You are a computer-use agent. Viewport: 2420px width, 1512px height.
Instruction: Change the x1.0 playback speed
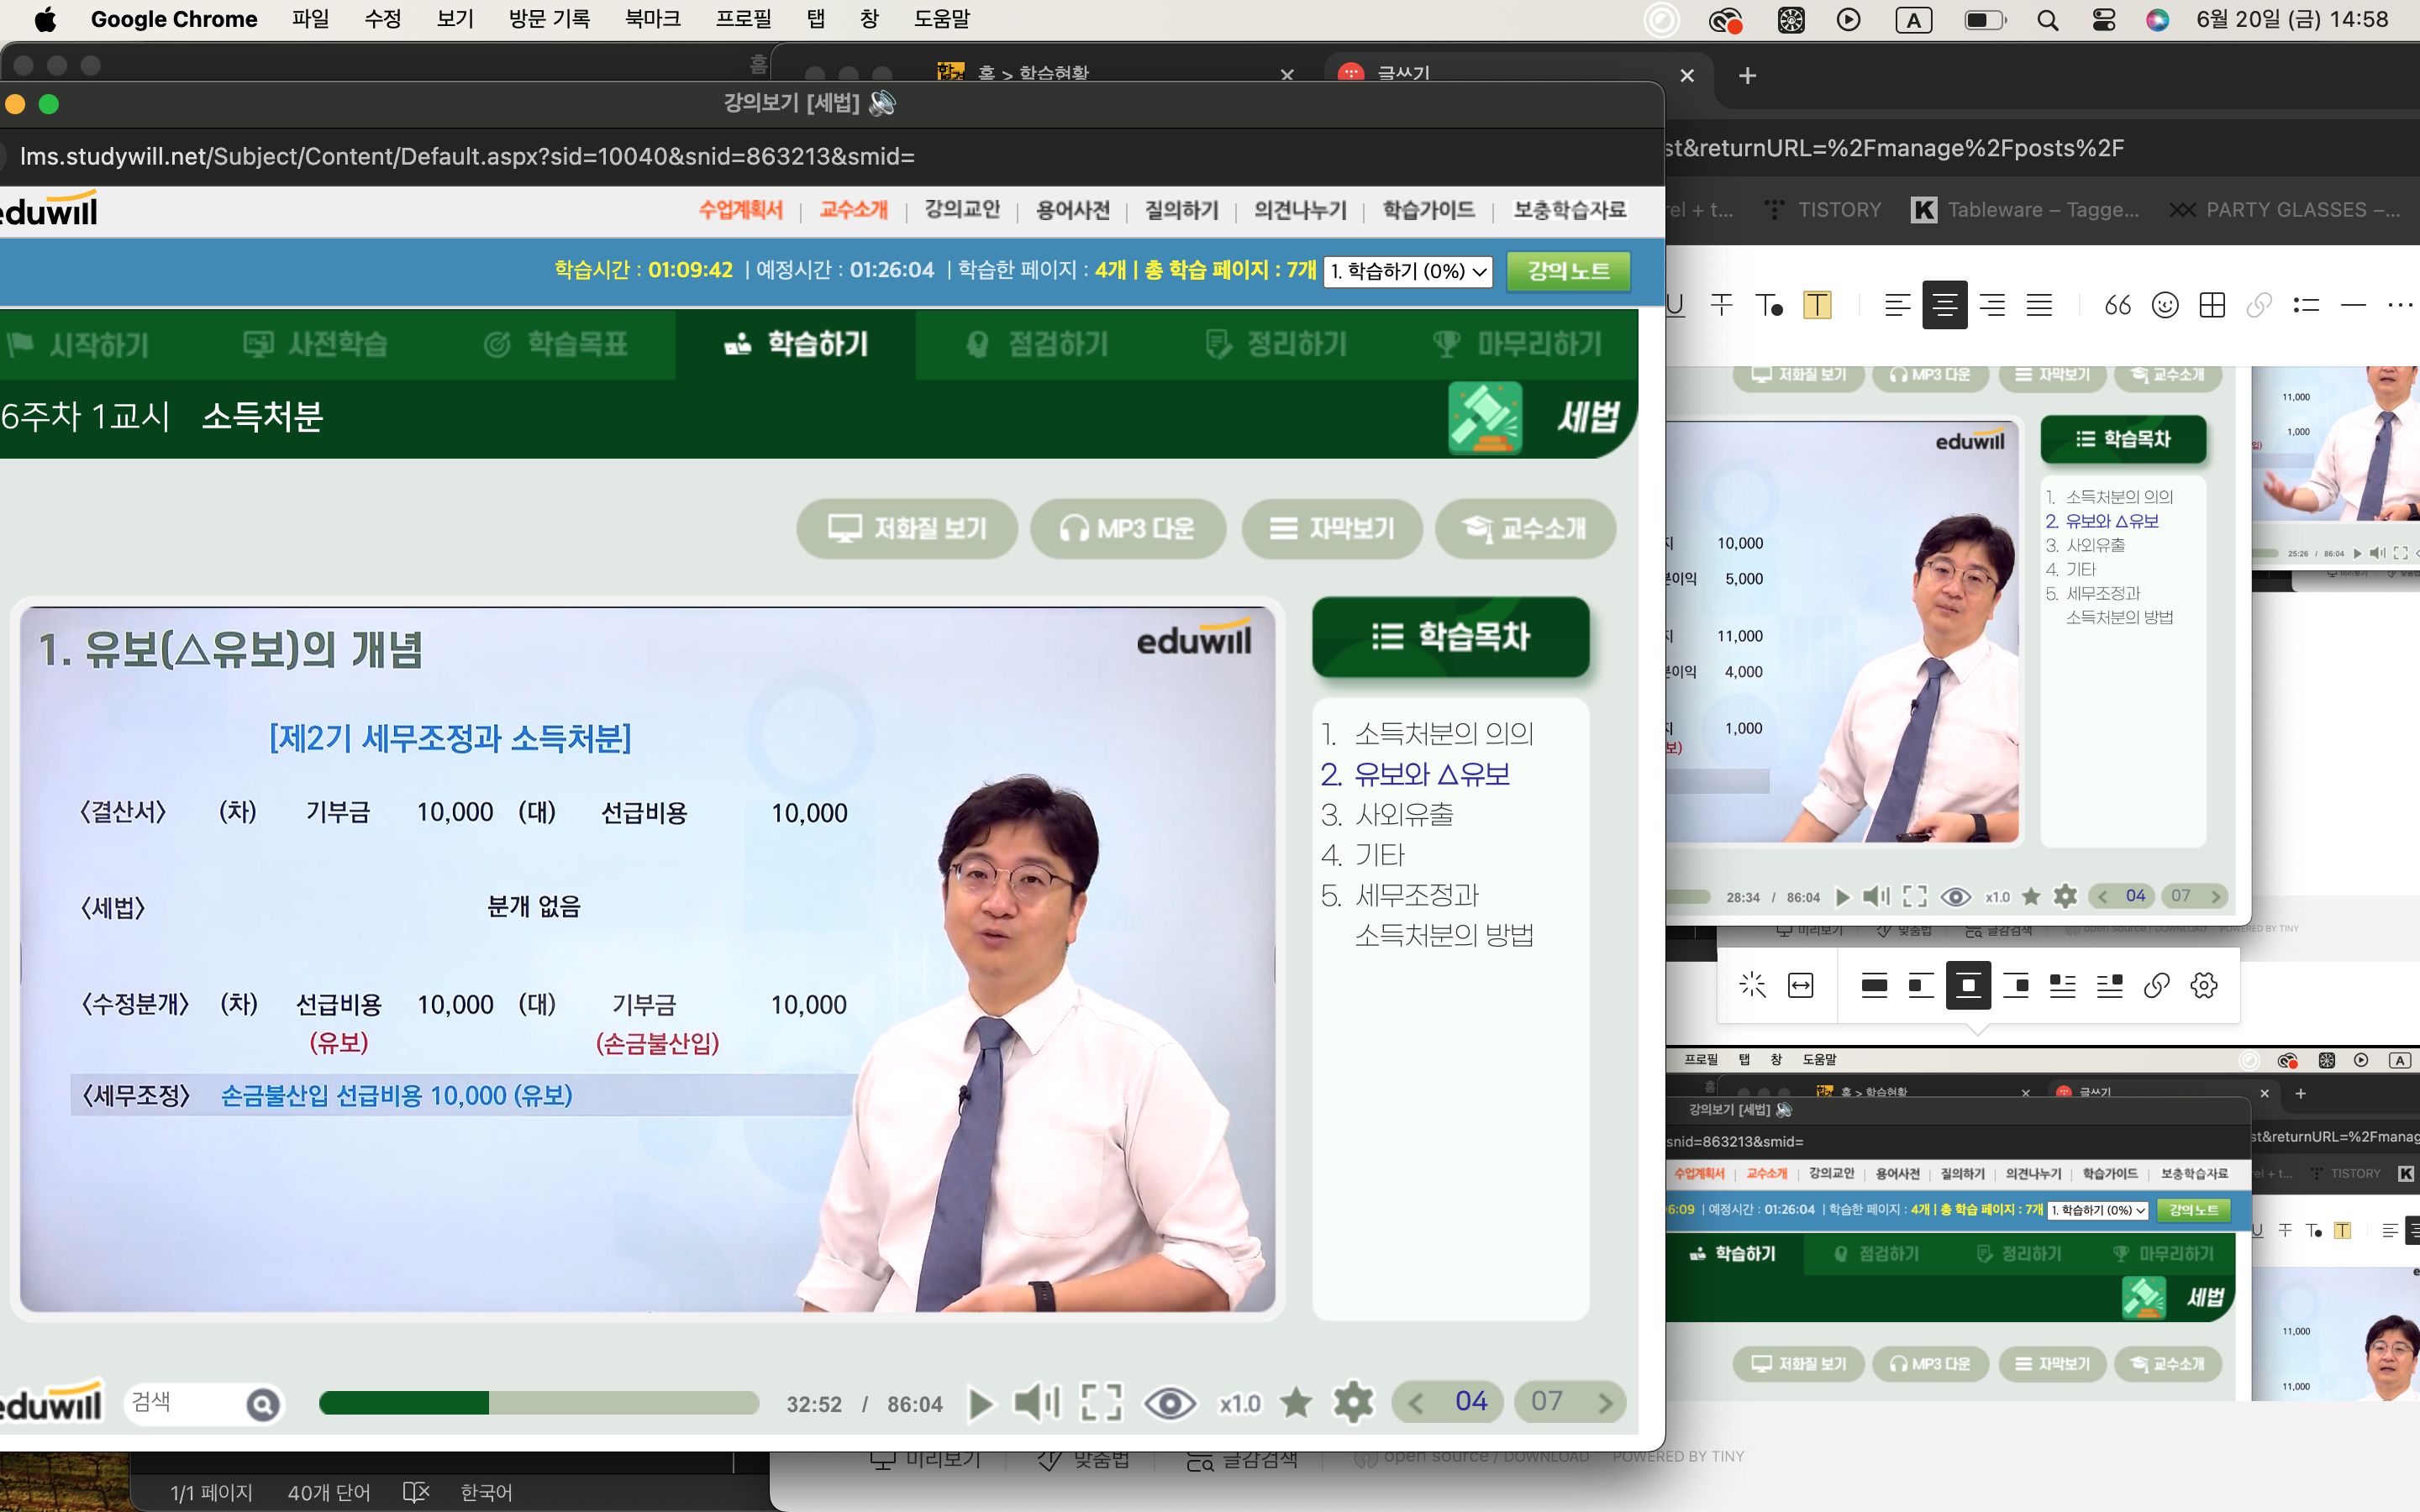tap(1240, 1404)
